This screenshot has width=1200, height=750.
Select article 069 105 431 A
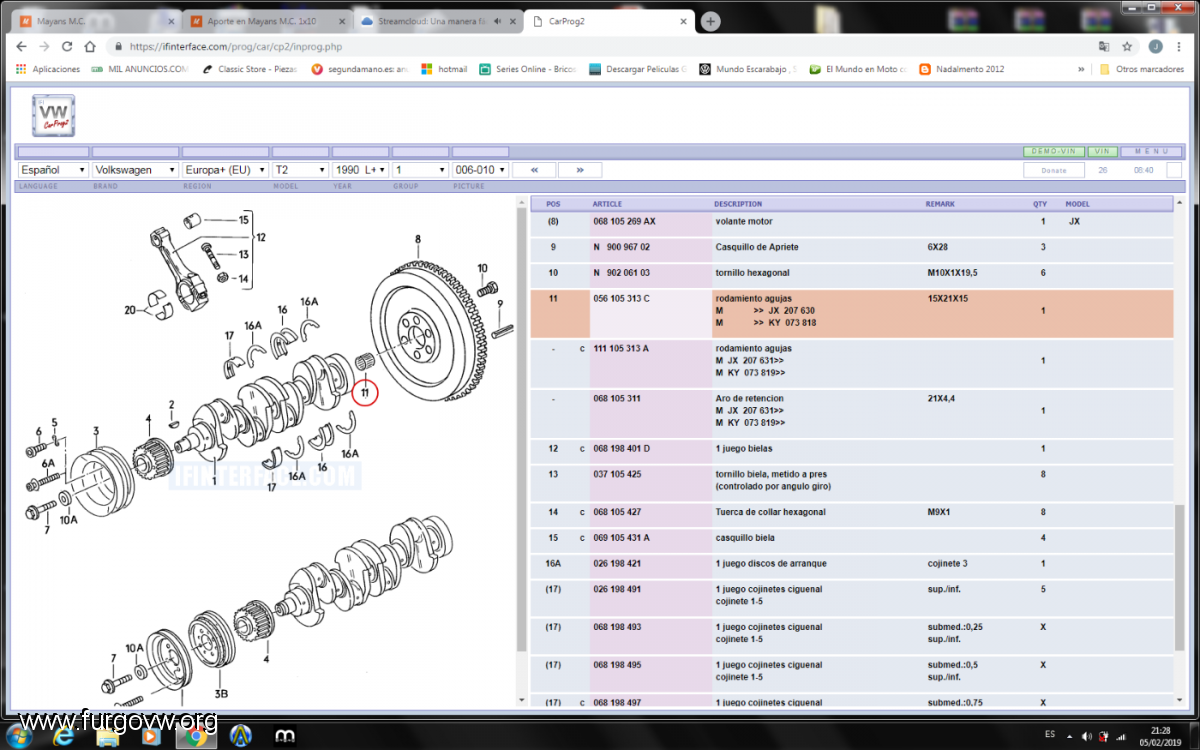(x=621, y=538)
